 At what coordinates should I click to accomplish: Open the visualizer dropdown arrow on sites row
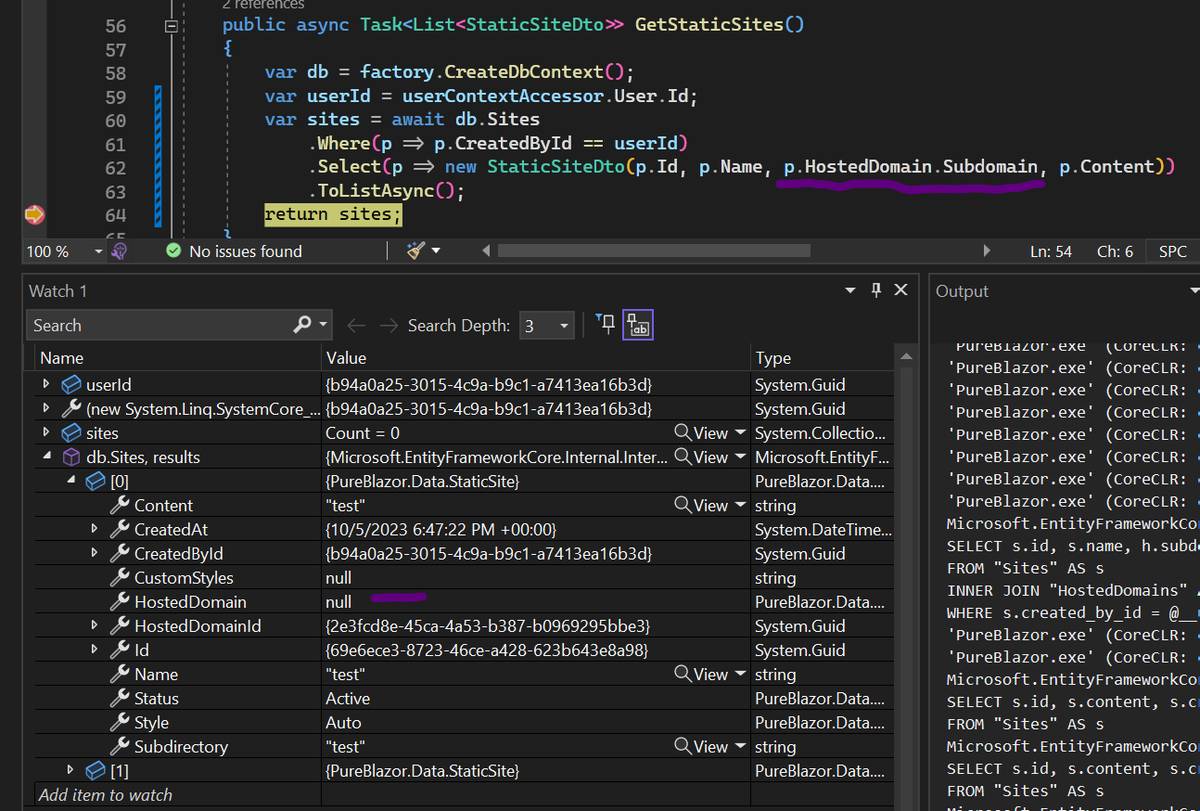pyautogui.click(x=740, y=433)
